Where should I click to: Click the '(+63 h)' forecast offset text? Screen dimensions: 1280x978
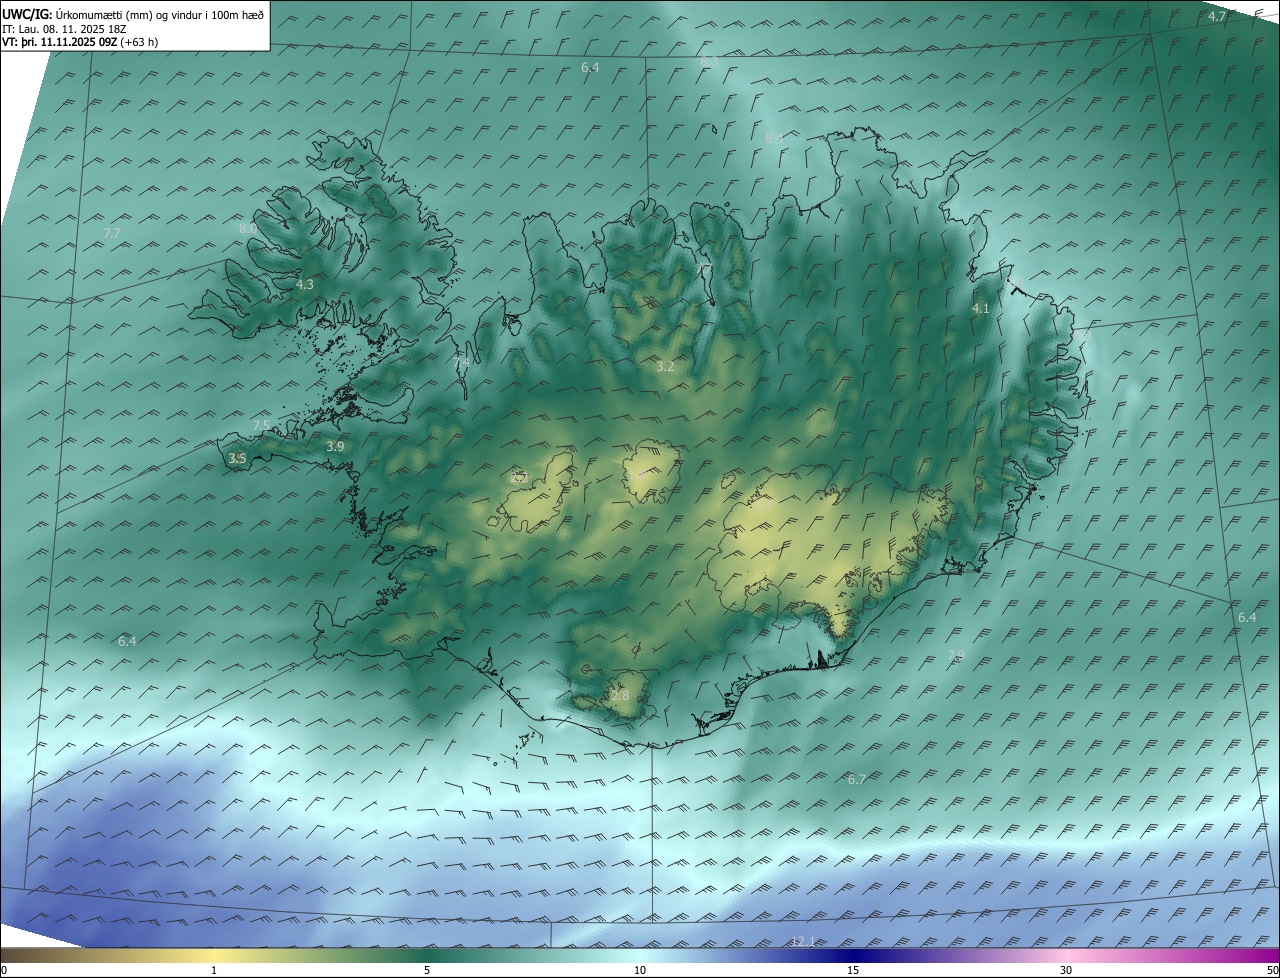pos(138,42)
